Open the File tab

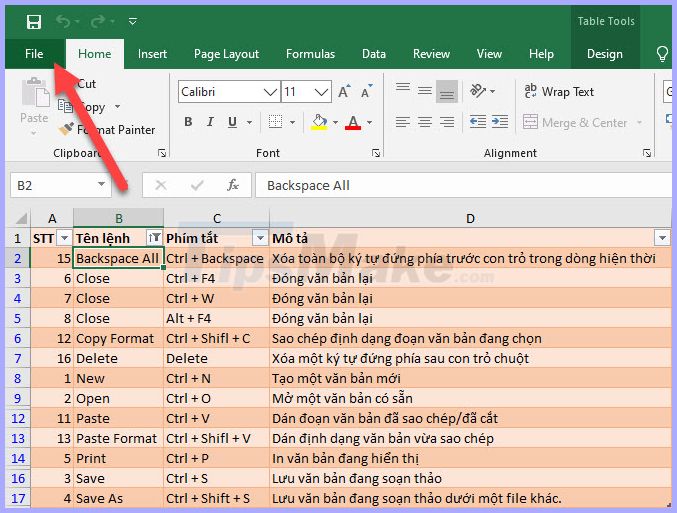[34, 54]
